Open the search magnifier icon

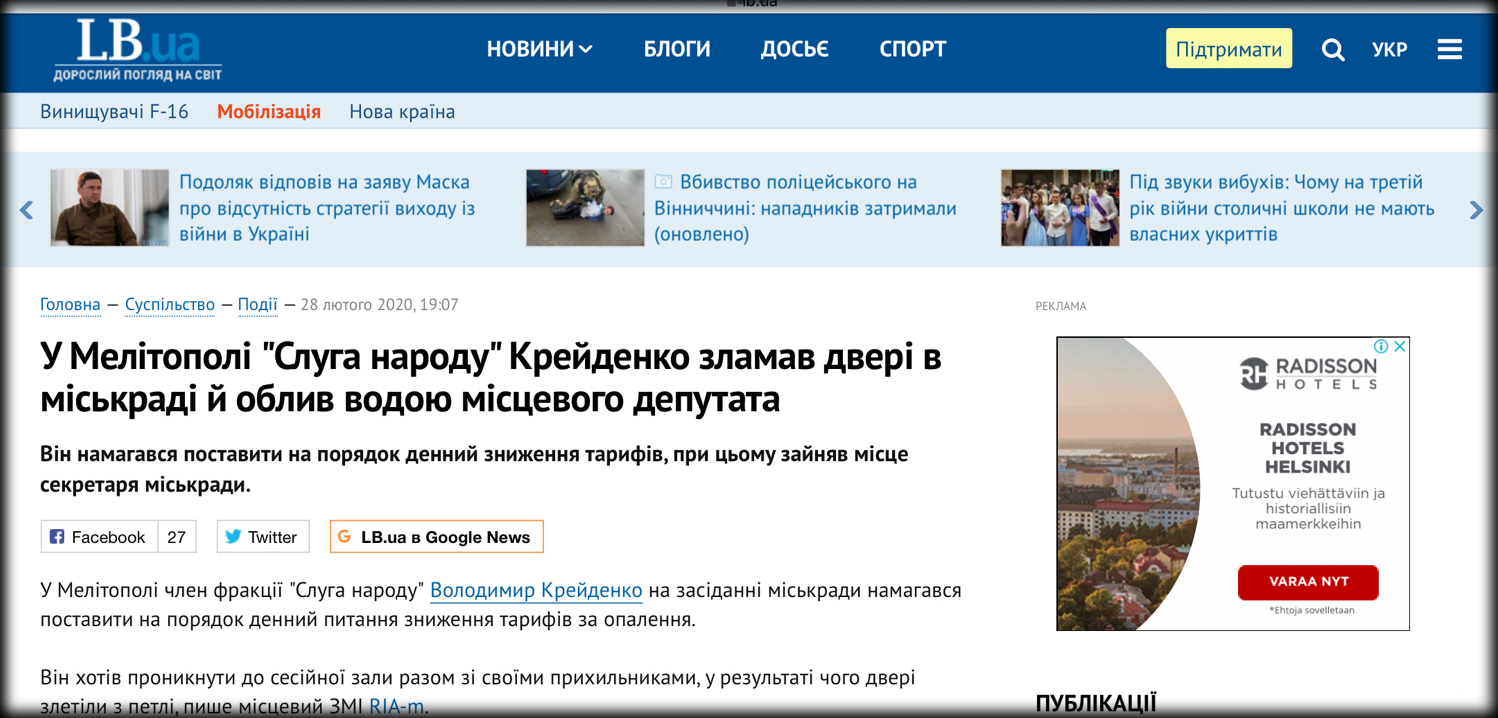click(1332, 49)
